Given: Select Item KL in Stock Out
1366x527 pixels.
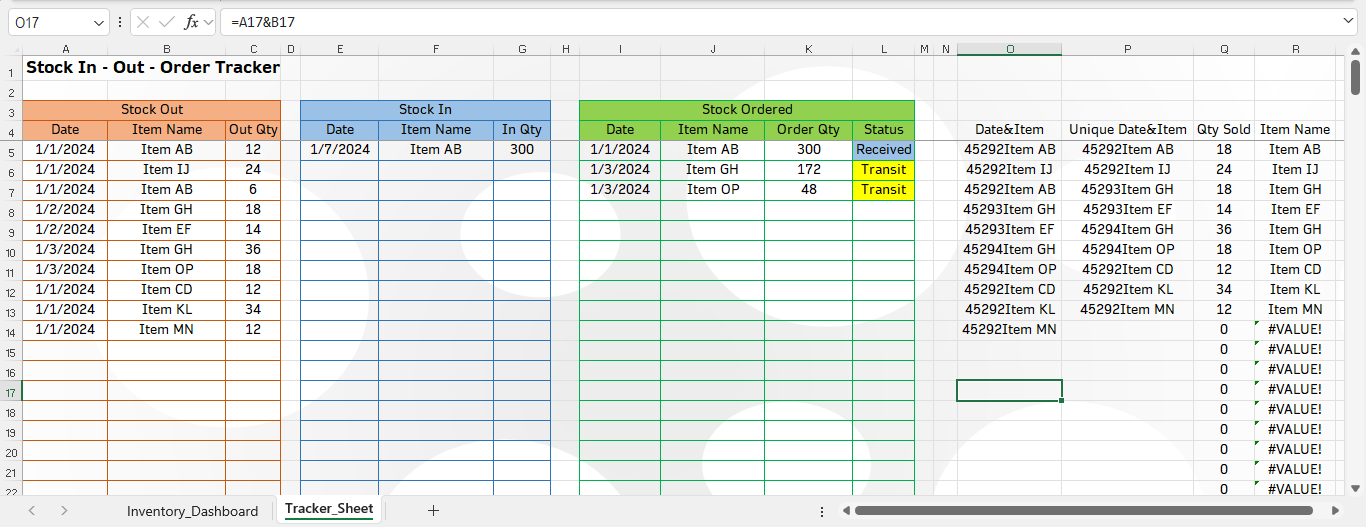Looking at the screenshot, I should [x=166, y=310].
